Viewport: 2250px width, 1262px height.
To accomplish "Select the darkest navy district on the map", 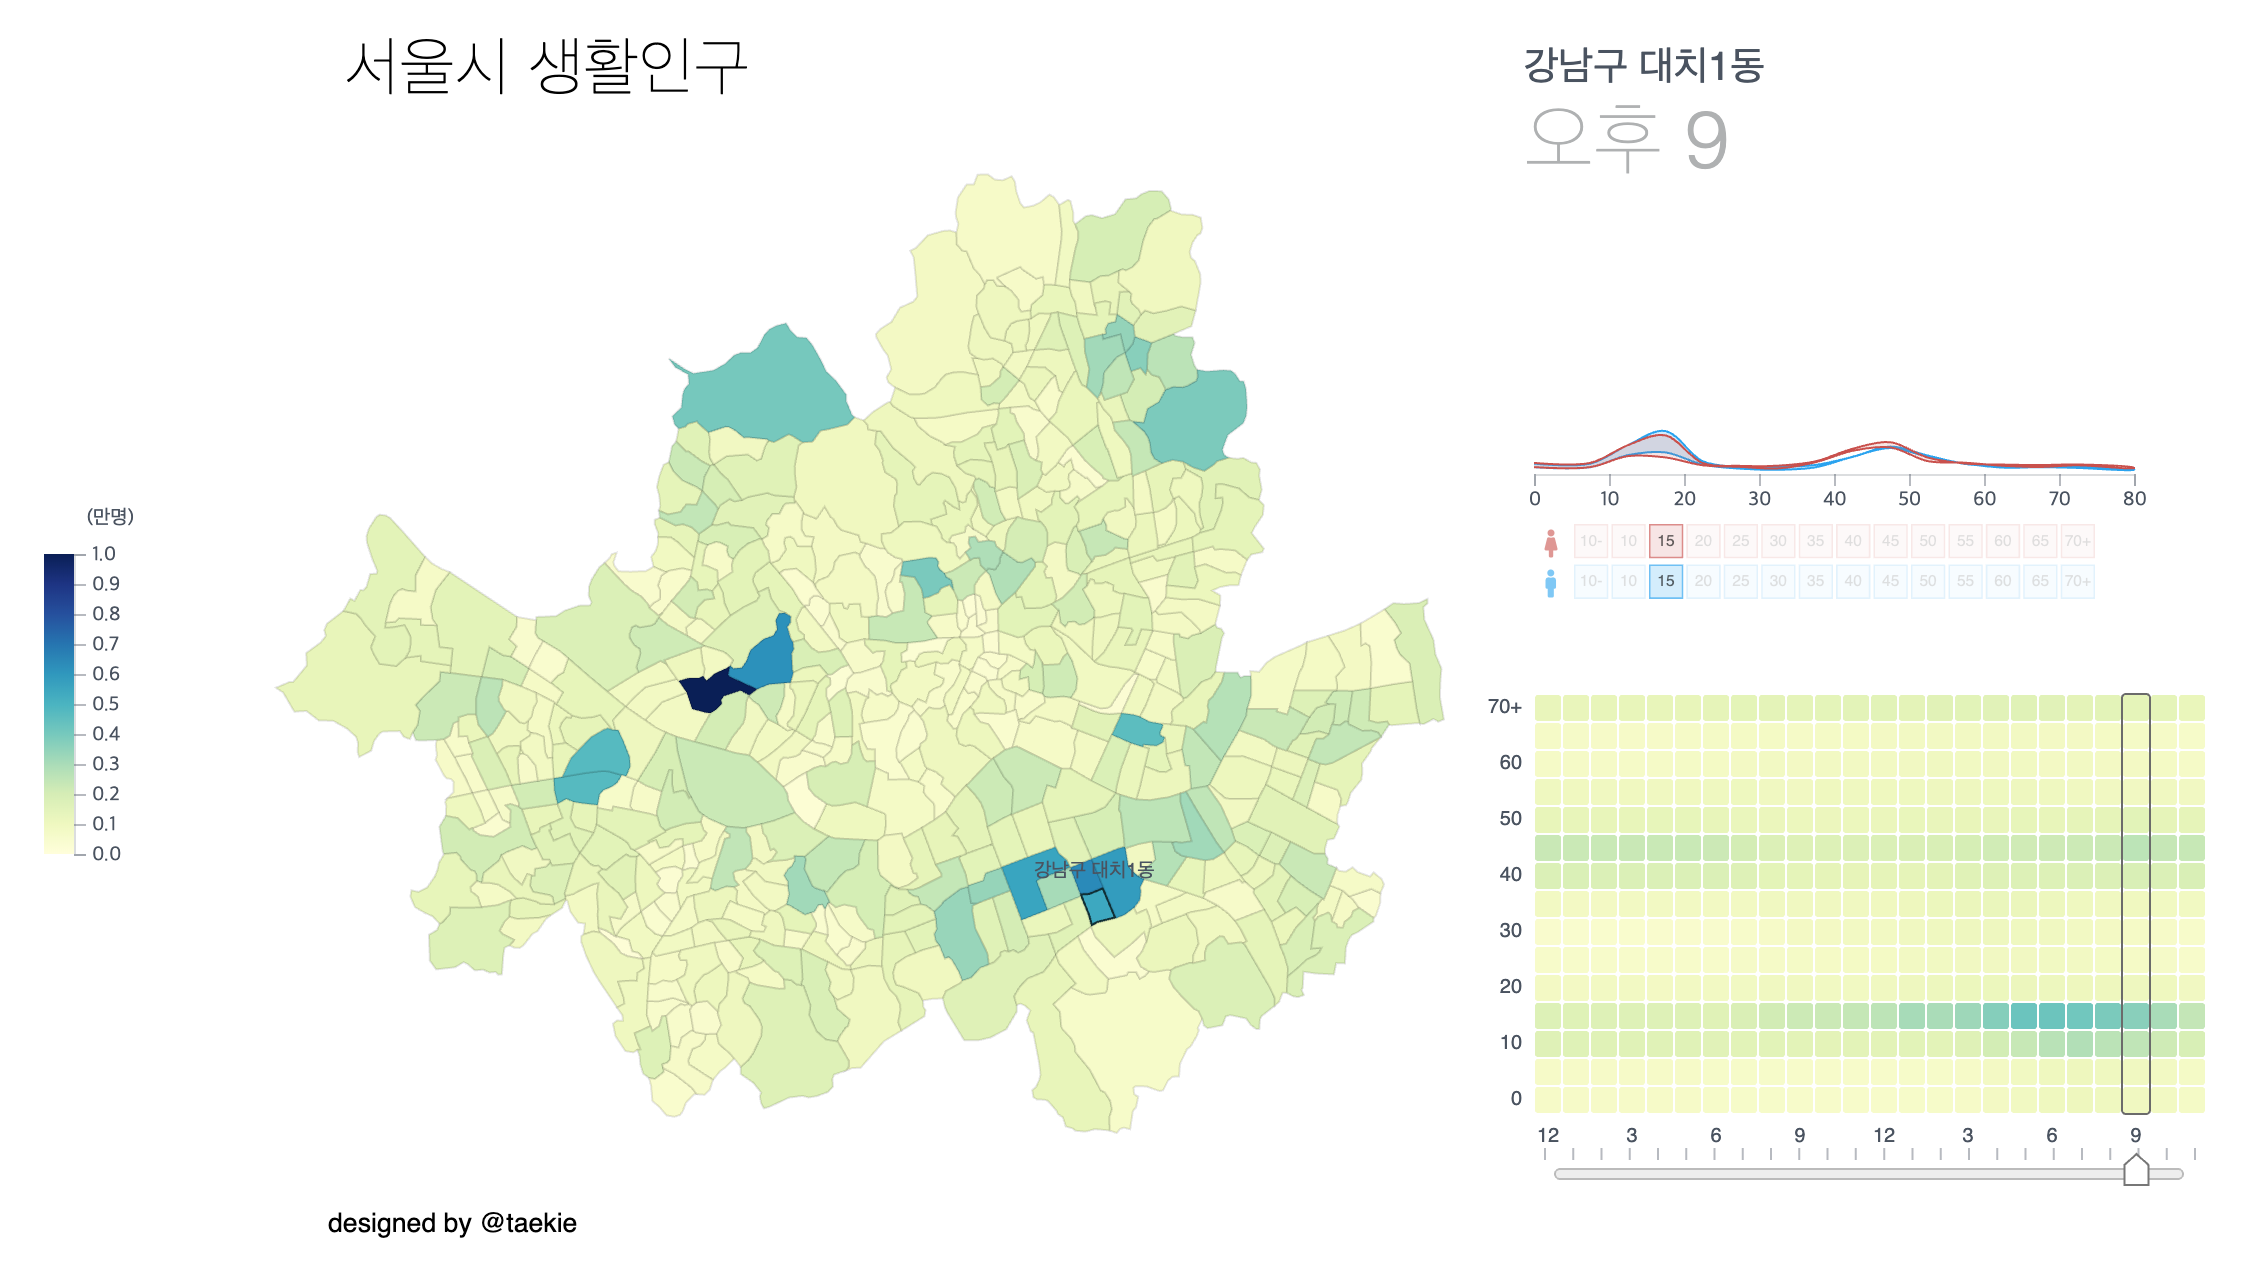I will (708, 691).
